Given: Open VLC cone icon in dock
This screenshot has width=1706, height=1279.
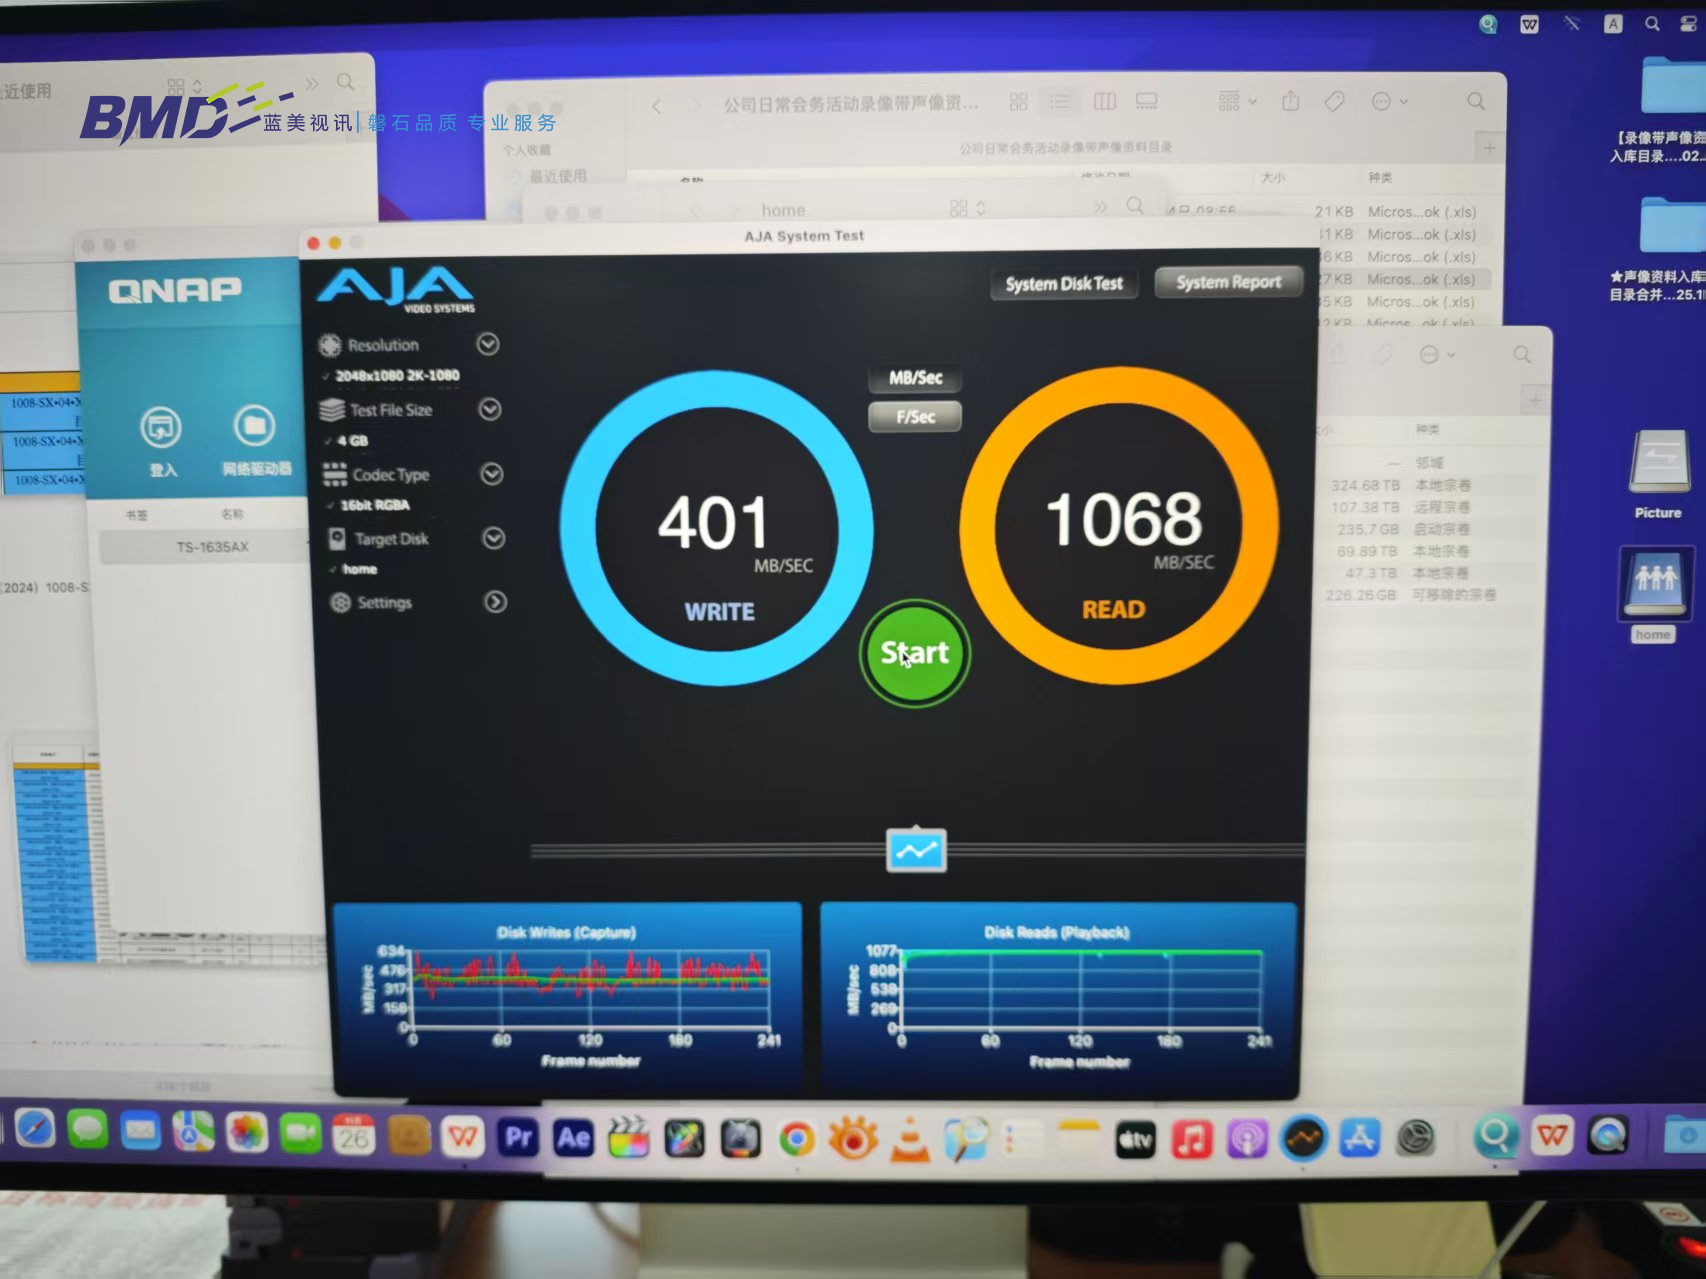Looking at the screenshot, I should click(x=909, y=1139).
